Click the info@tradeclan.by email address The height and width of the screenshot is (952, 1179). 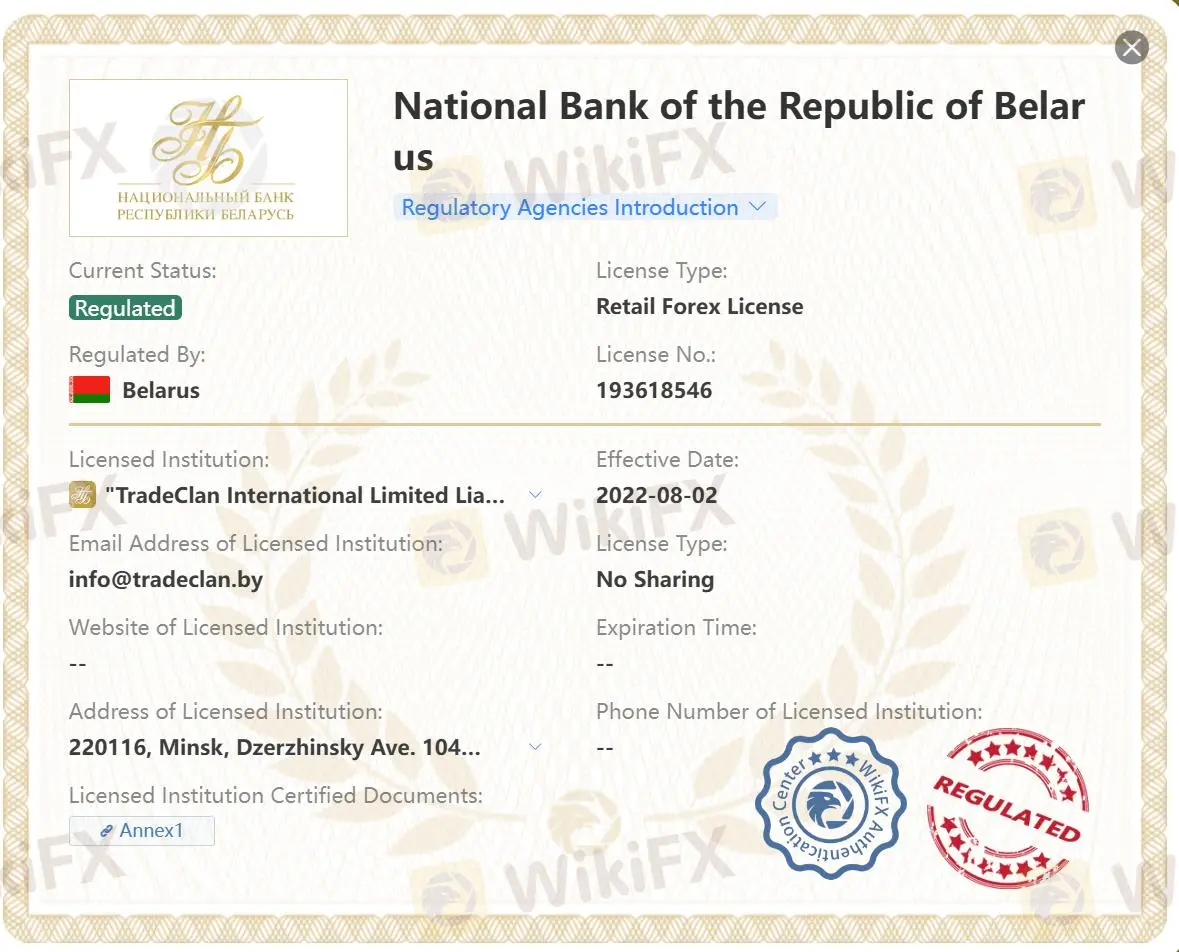[166, 580]
